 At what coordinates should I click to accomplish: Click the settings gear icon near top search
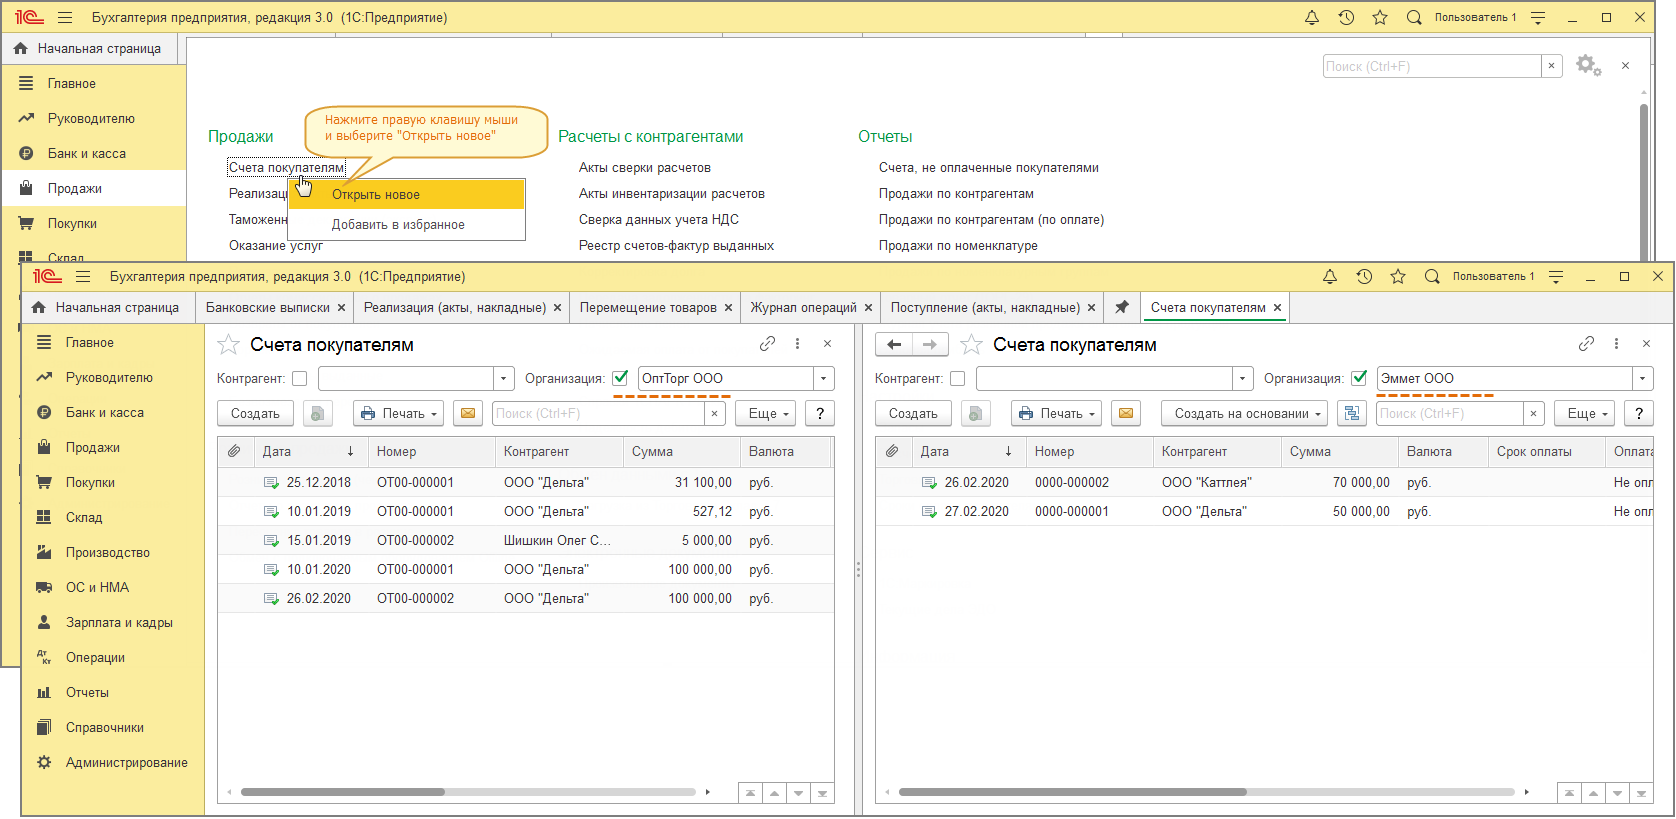pyautogui.click(x=1587, y=66)
